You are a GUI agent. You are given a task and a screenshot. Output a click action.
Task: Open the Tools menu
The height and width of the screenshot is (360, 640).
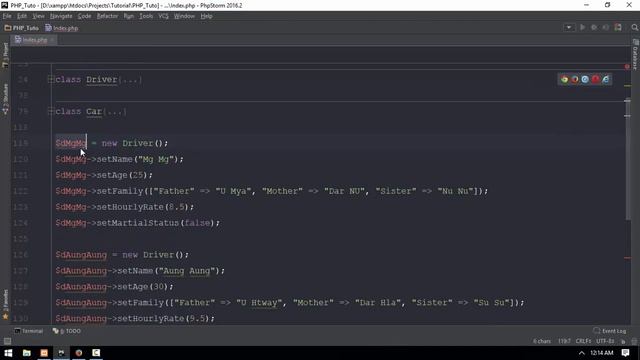pyautogui.click(x=146, y=16)
